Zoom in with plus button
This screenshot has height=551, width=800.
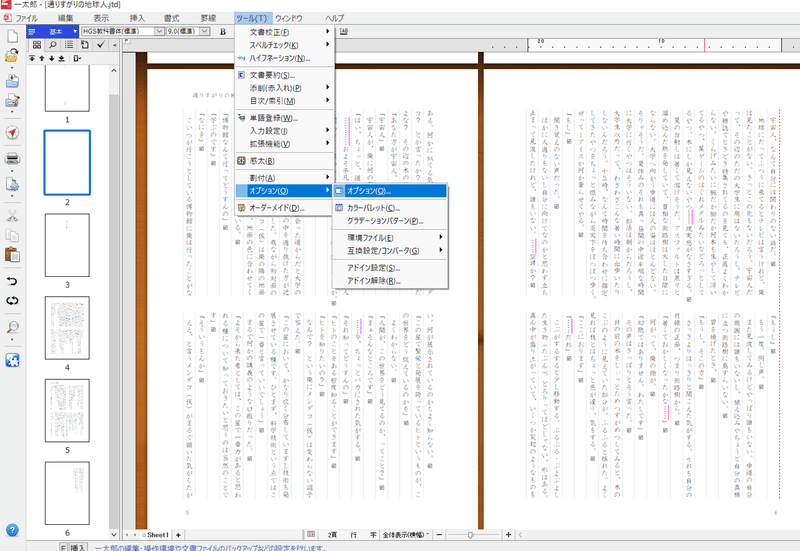point(508,535)
